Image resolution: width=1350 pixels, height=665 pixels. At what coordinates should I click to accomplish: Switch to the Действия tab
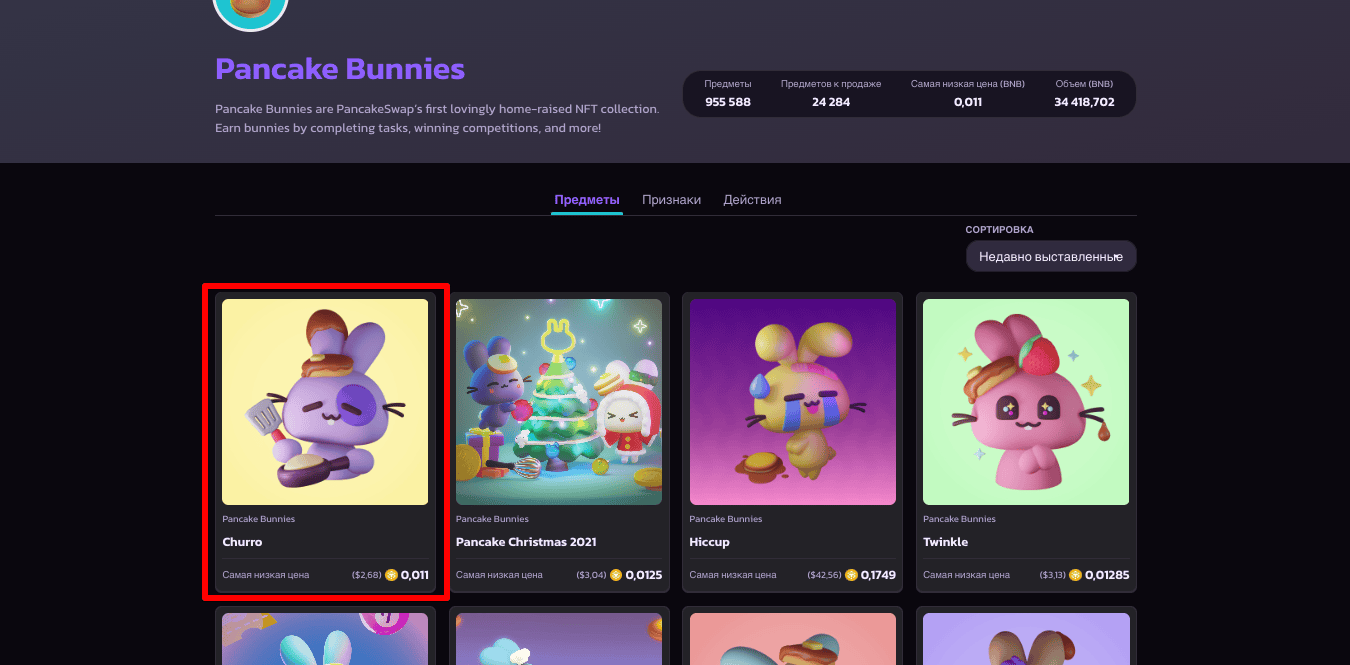[x=752, y=199]
